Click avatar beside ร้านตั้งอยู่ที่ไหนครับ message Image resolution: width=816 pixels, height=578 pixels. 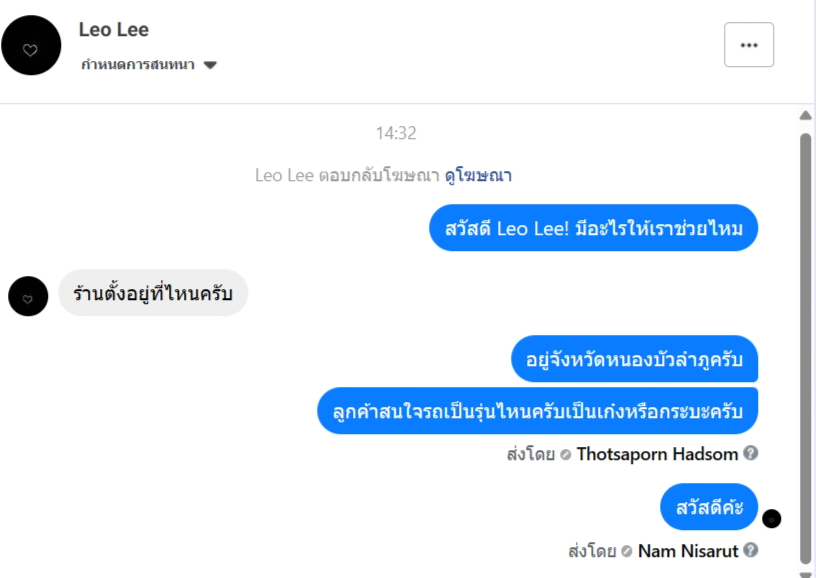click(x=28, y=296)
